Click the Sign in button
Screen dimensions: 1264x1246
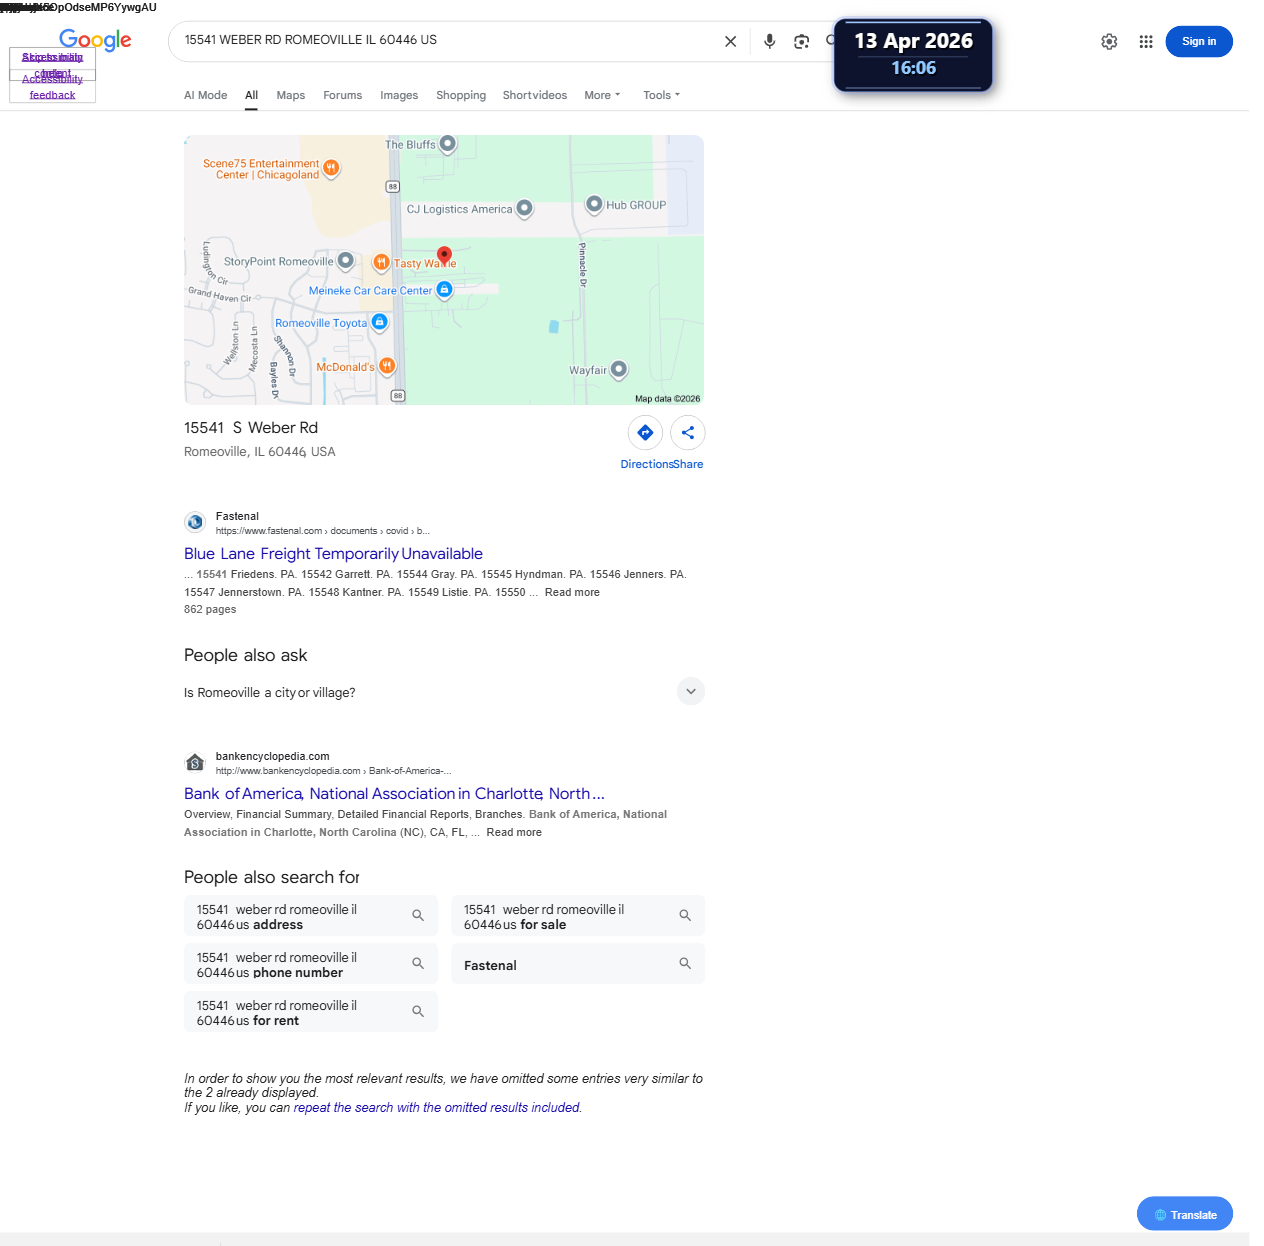(x=1198, y=41)
